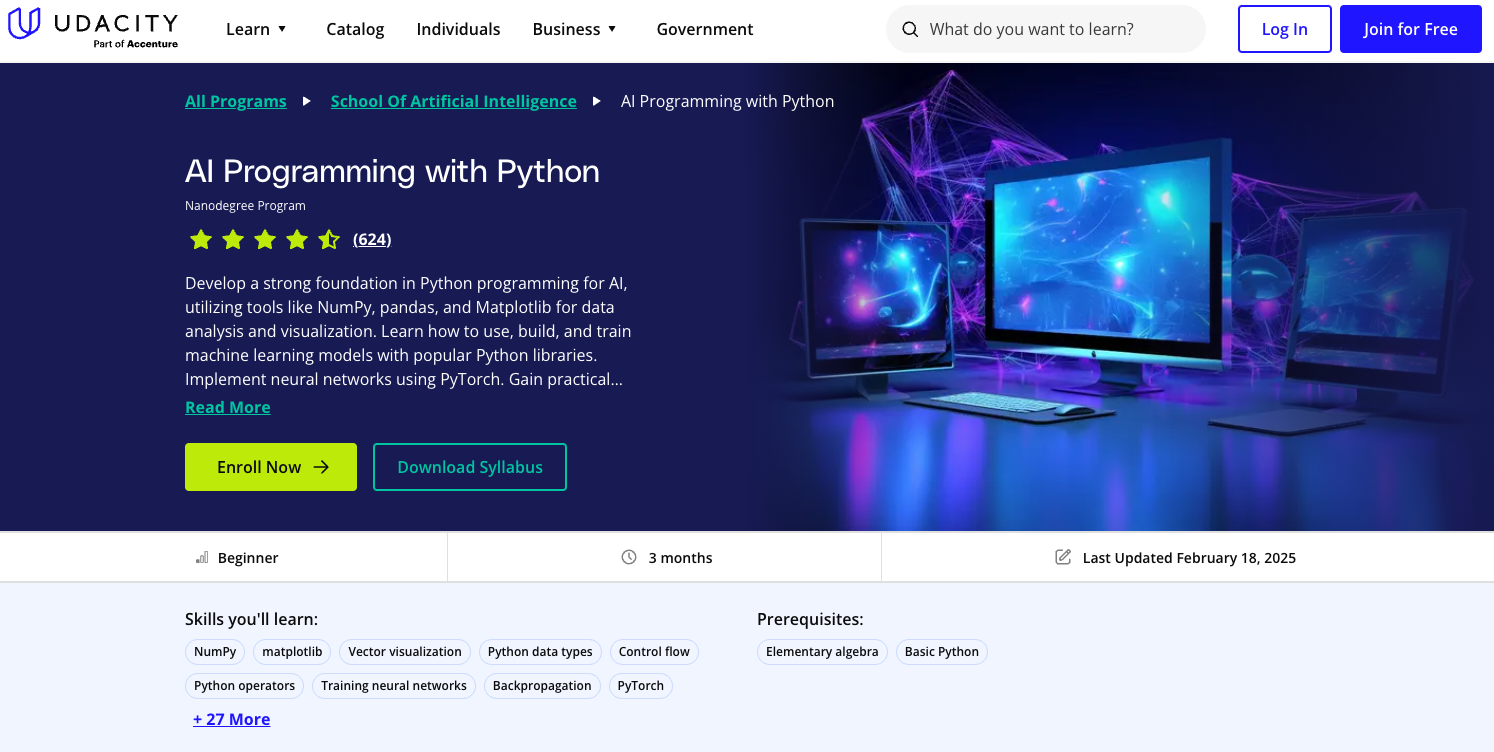Select the Python operators skill tag

[244, 686]
